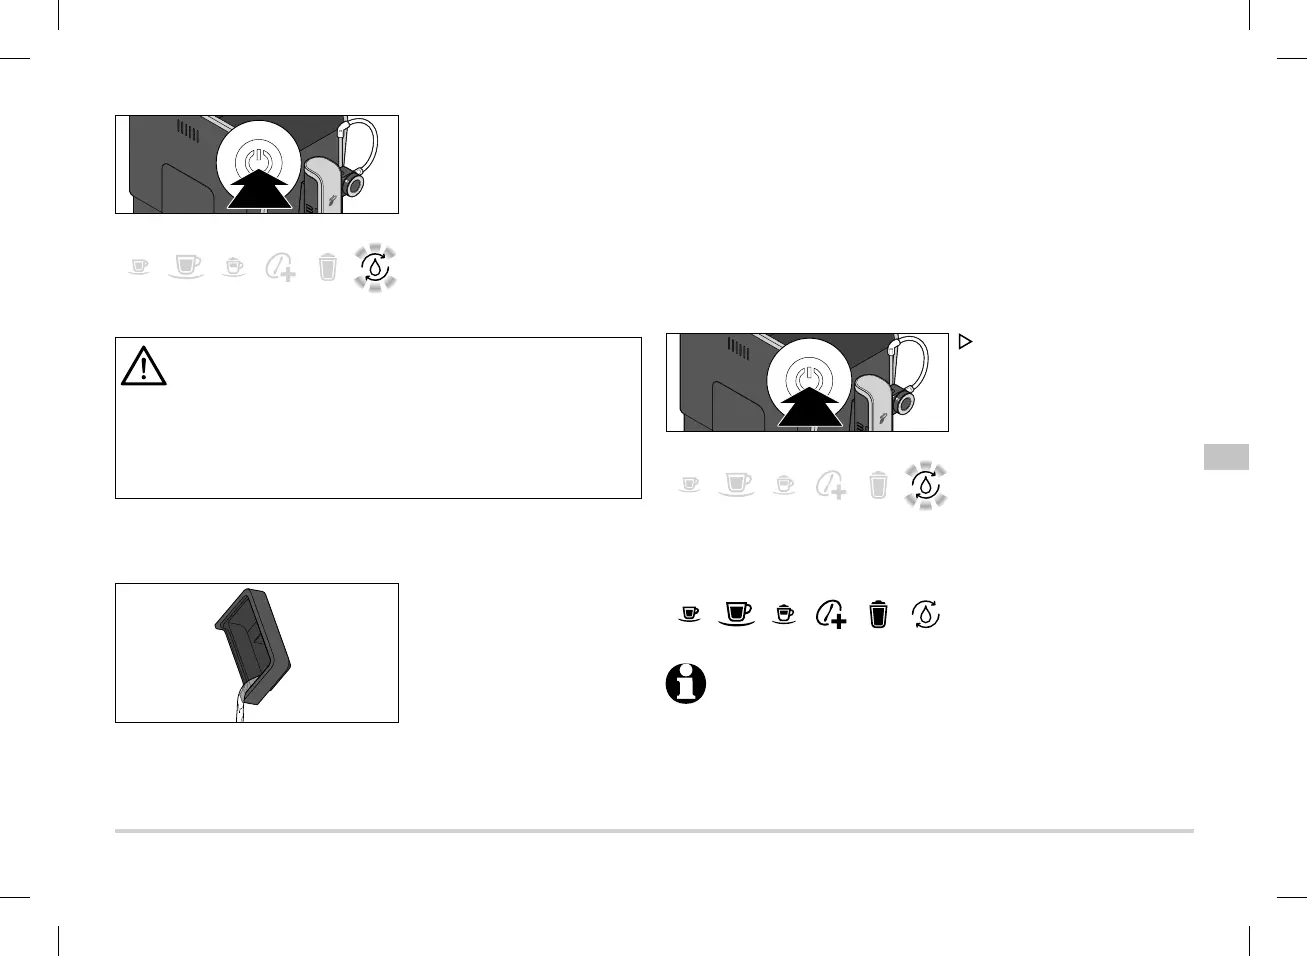
Task: Select the flashing descale droplet under the right-hand illustration
Action: [x=925, y=485]
